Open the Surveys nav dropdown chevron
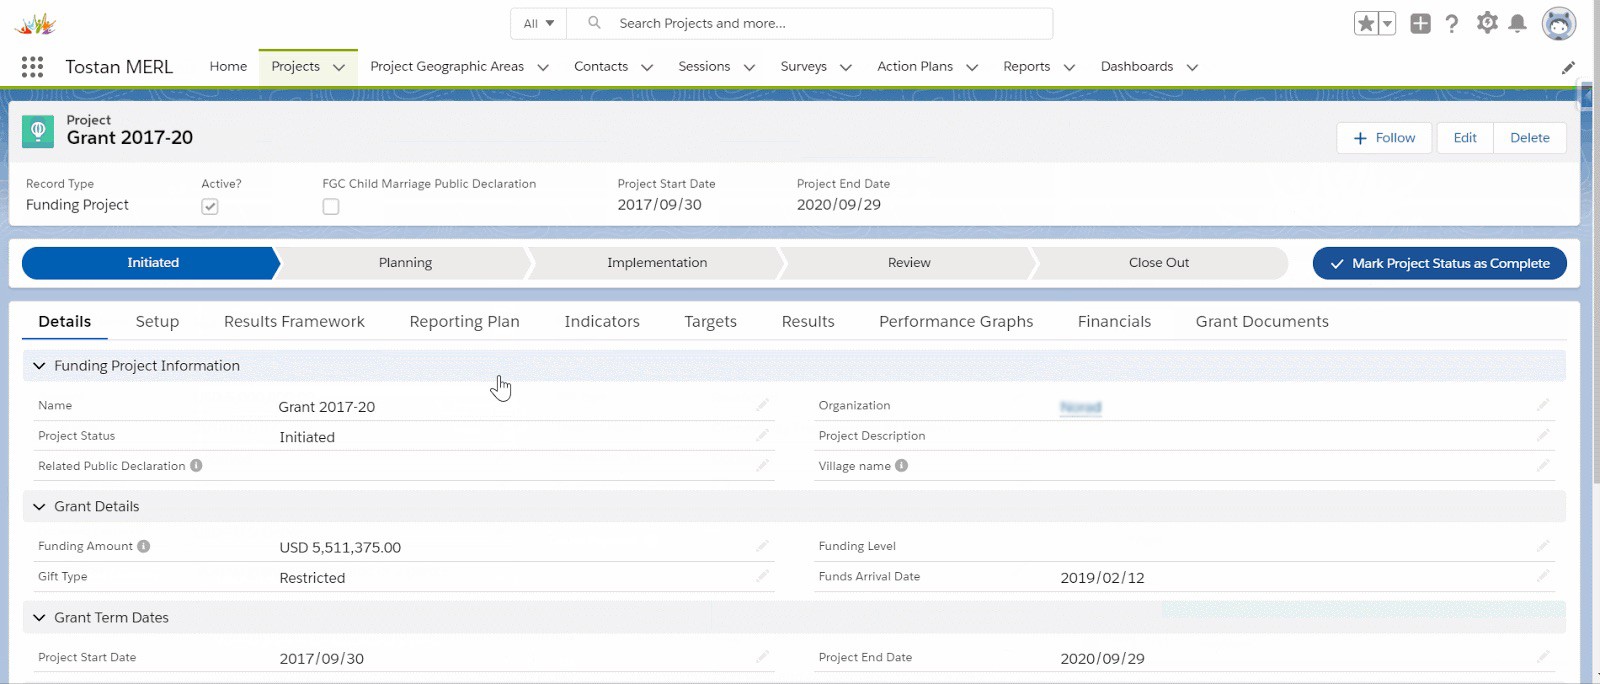This screenshot has height=684, width=1600. pyautogui.click(x=846, y=67)
